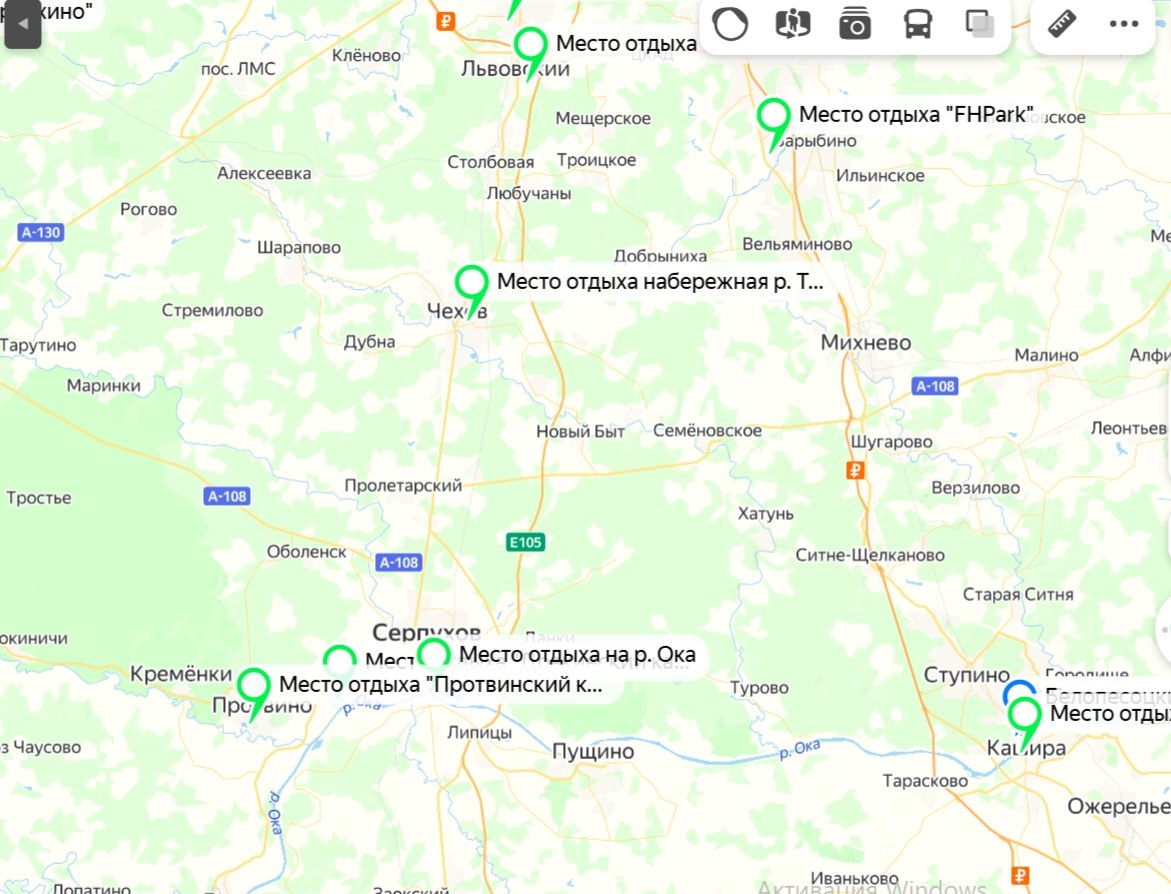The width and height of the screenshot is (1171, 894).
Task: Show public transport bus layer
Action: (x=917, y=24)
